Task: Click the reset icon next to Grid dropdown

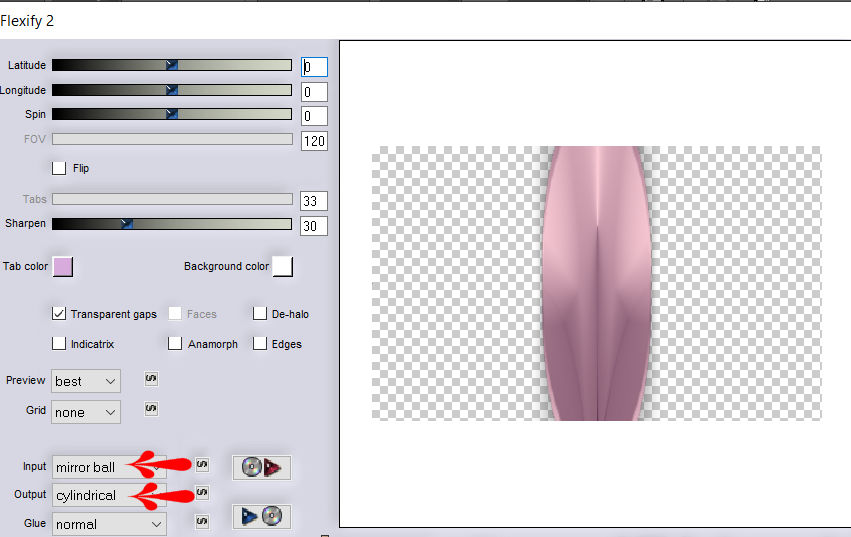Action: click(x=151, y=408)
